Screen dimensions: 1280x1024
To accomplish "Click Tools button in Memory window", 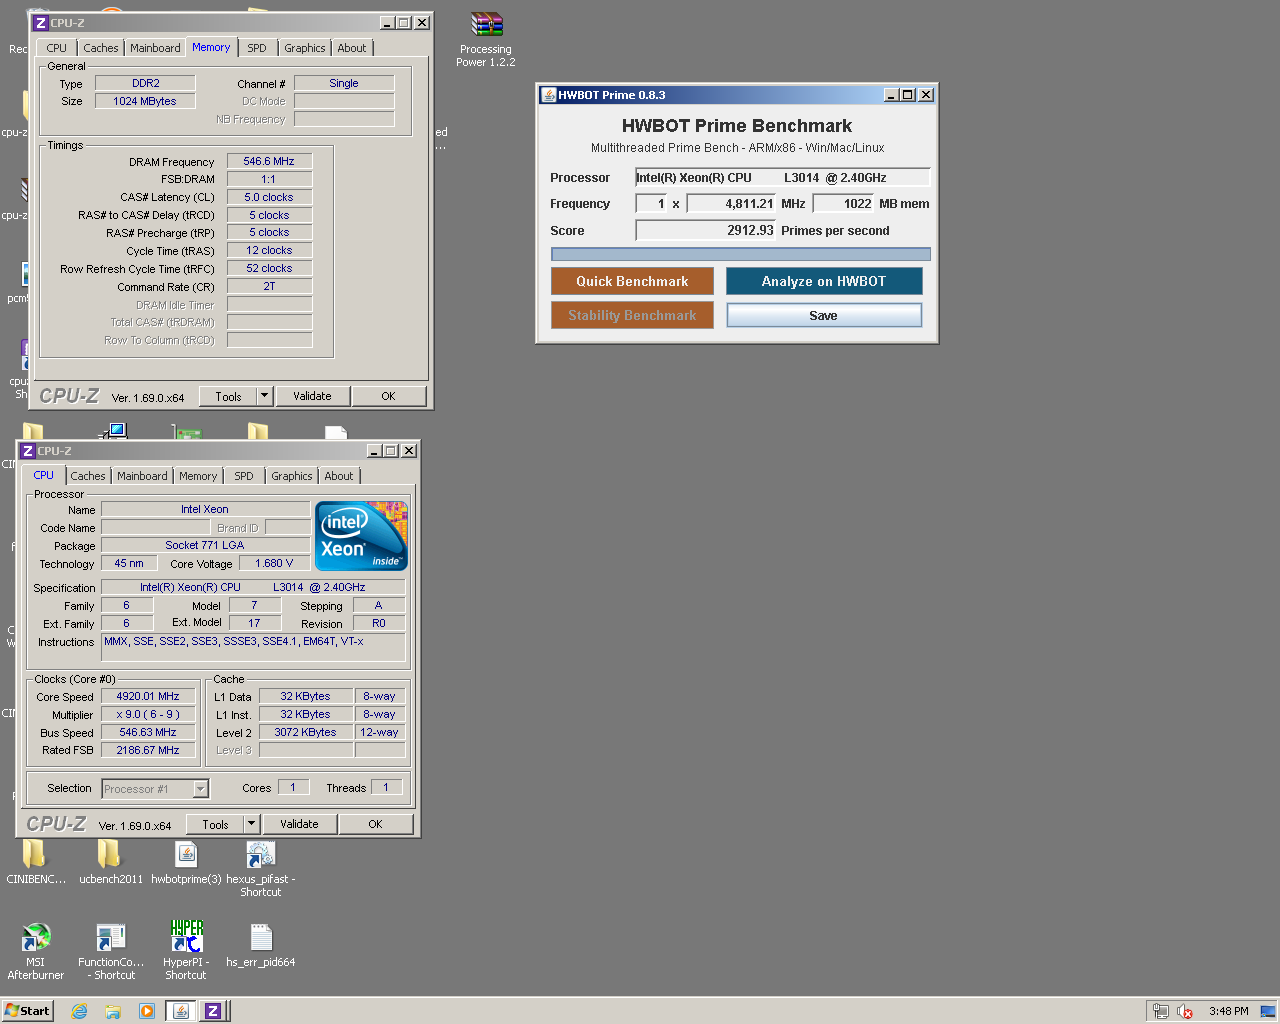I will pos(228,396).
